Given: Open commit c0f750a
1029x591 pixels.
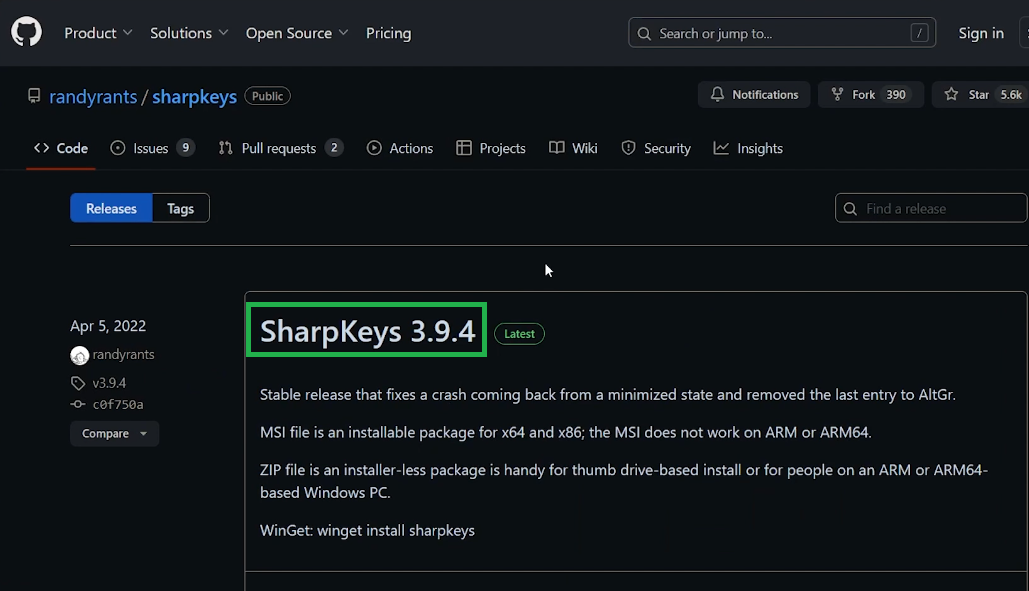Looking at the screenshot, I should point(118,404).
